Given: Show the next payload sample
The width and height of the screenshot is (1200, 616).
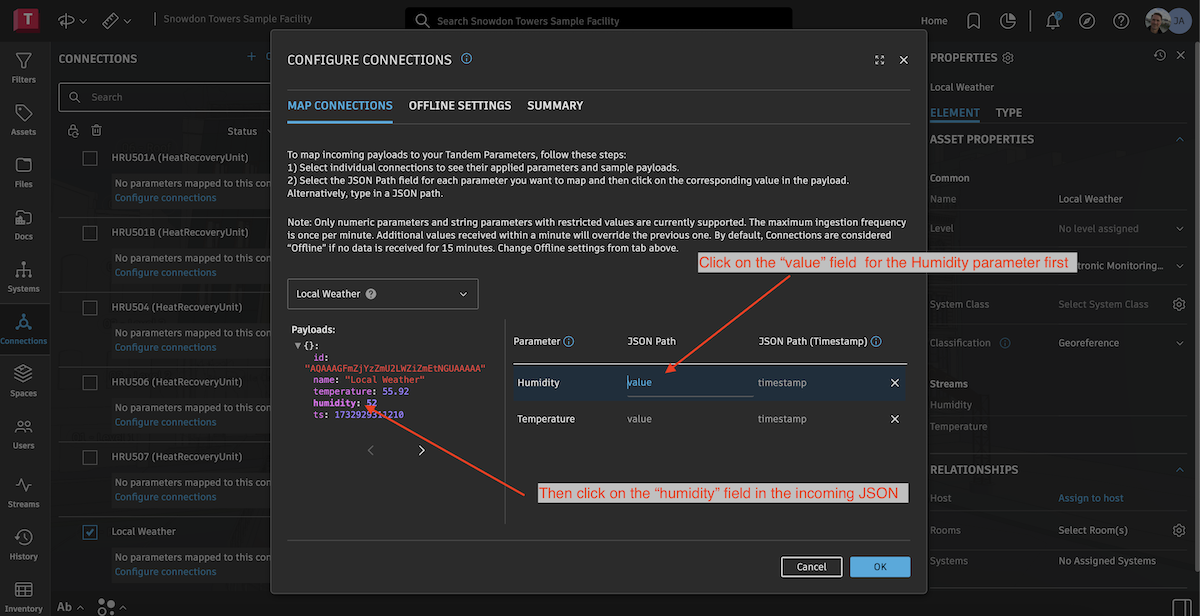Looking at the screenshot, I should (421, 451).
